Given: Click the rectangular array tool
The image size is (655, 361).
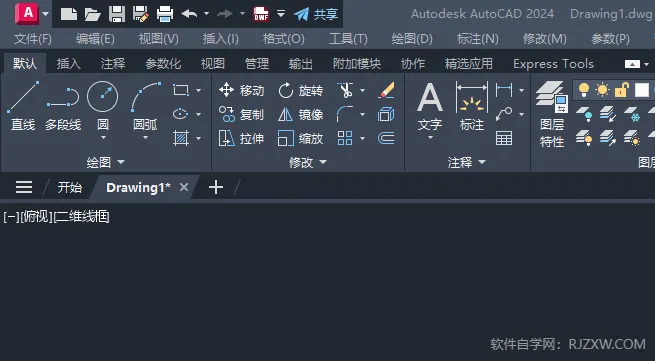Looking at the screenshot, I should pos(345,138).
